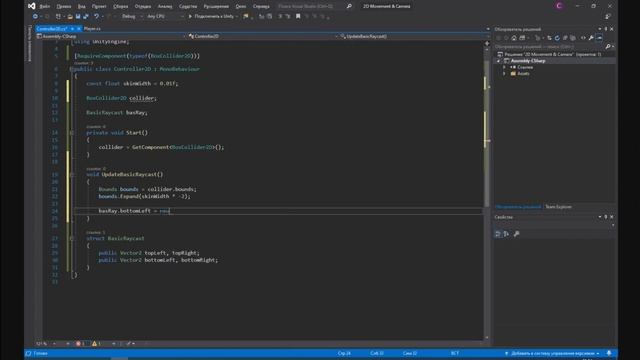This screenshot has width=640, height=360.
Task: Expand the Assets folder node
Action: click(504, 74)
